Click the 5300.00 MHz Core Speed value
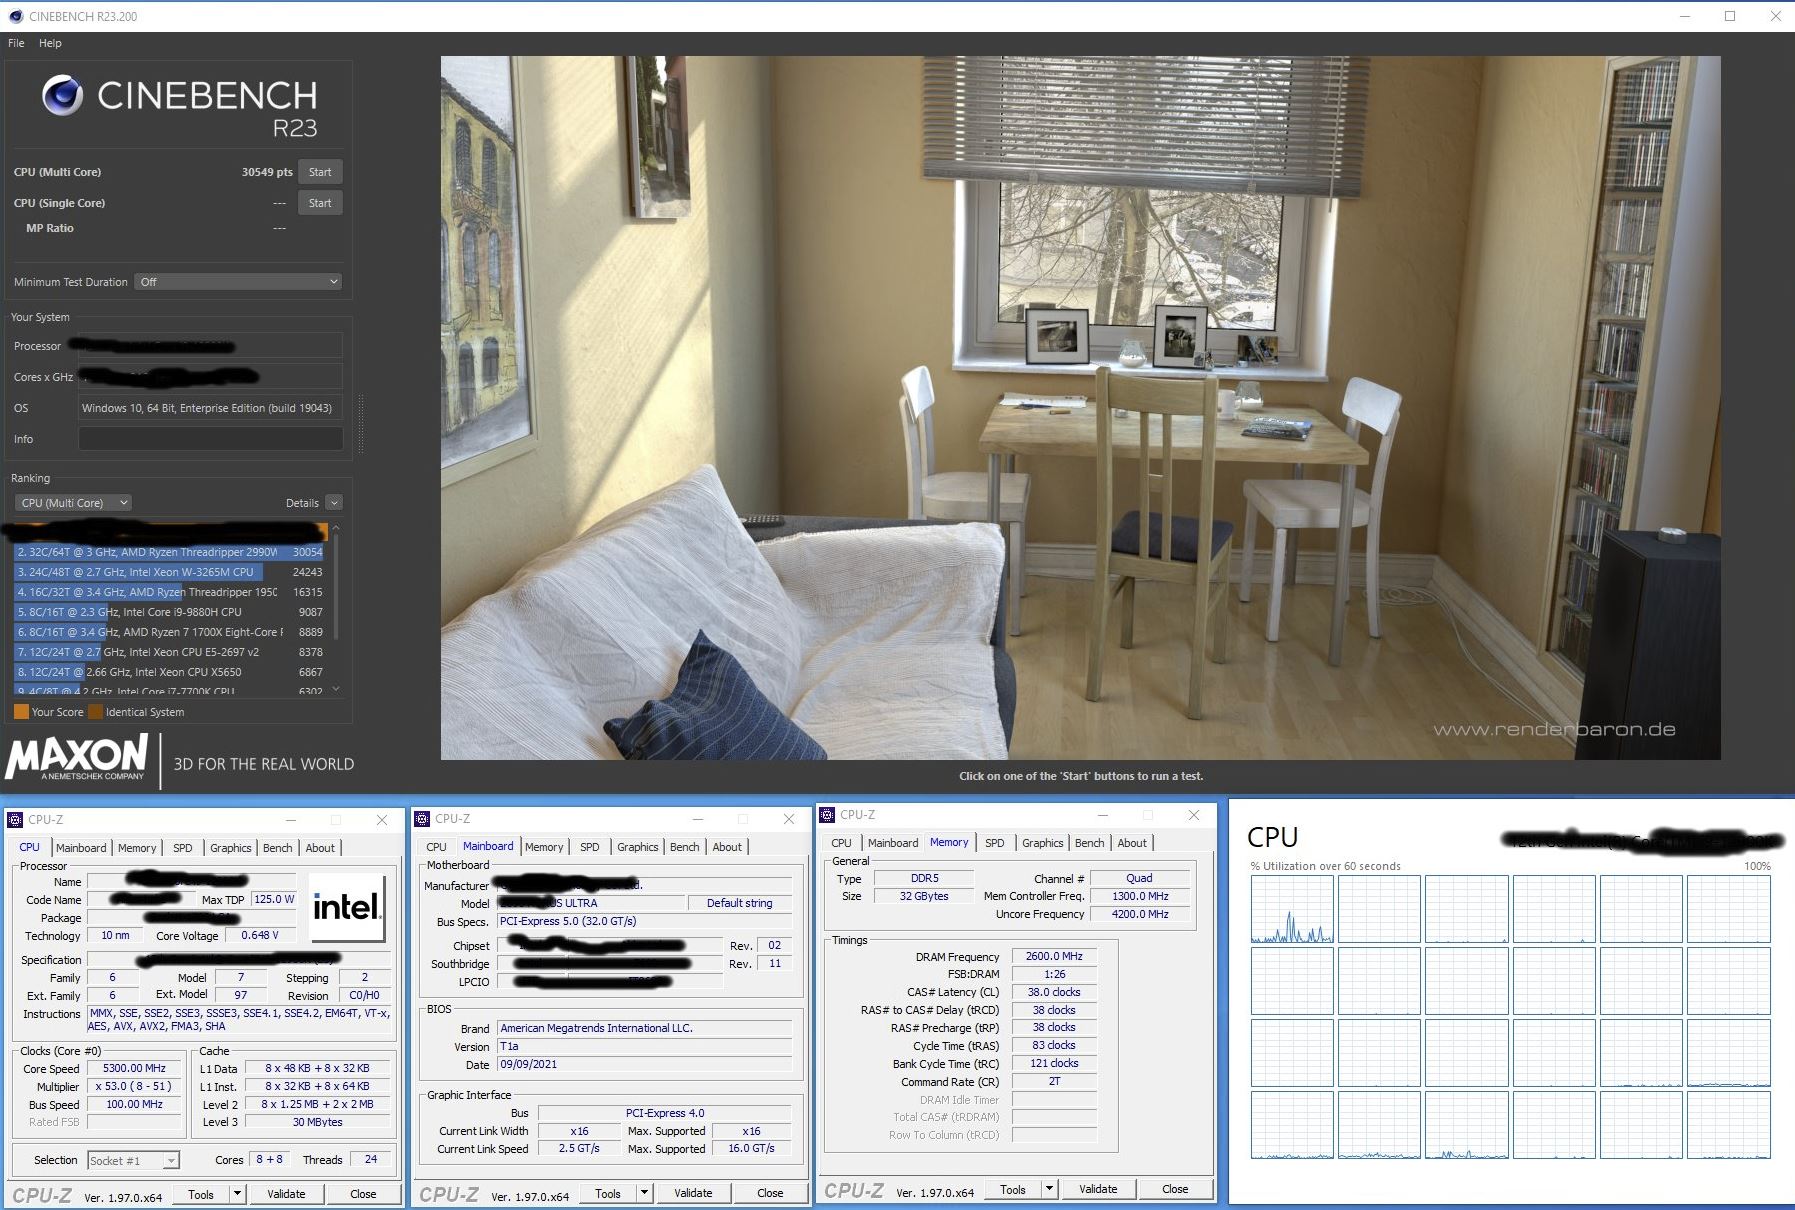1795x1210 pixels. click(x=134, y=1068)
